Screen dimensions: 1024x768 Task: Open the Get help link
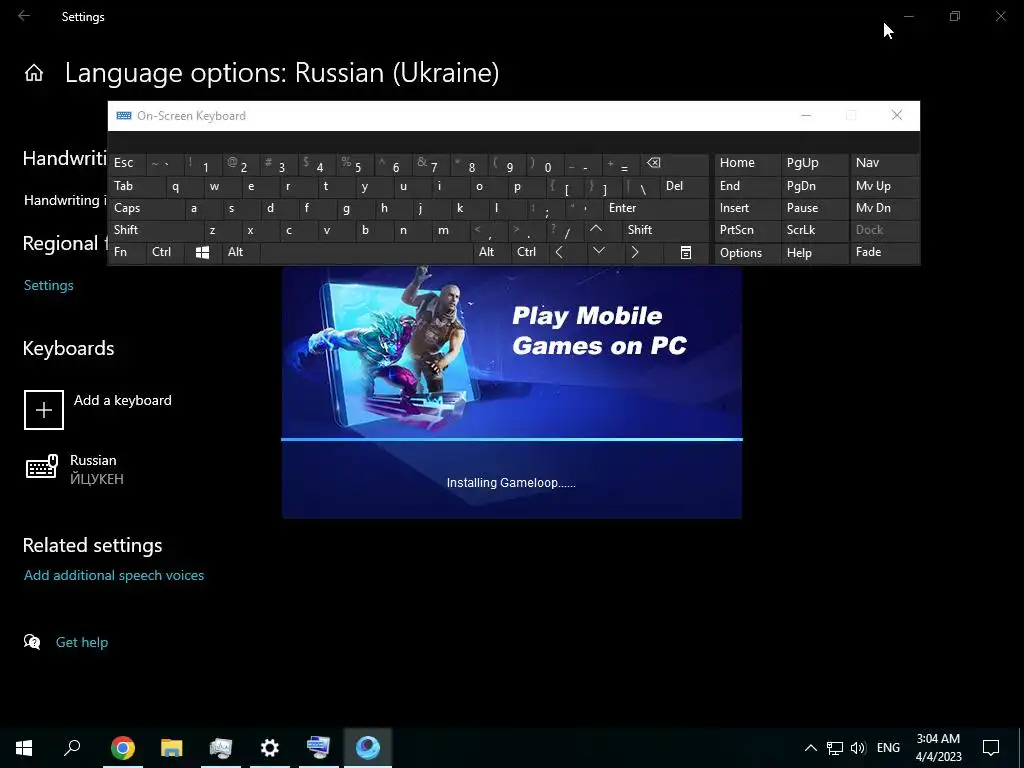tap(82, 642)
